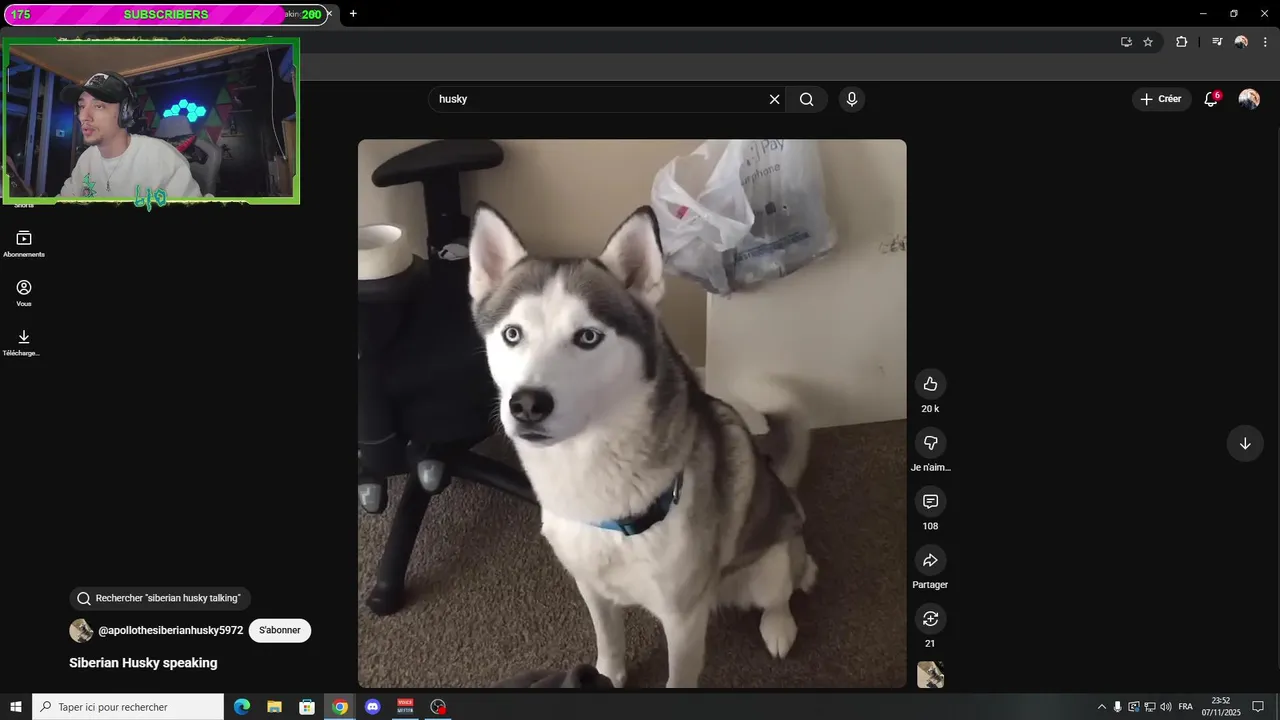Click the volume speaker tray icon
Image resolution: width=1280 pixels, height=720 pixels.
(1165, 707)
